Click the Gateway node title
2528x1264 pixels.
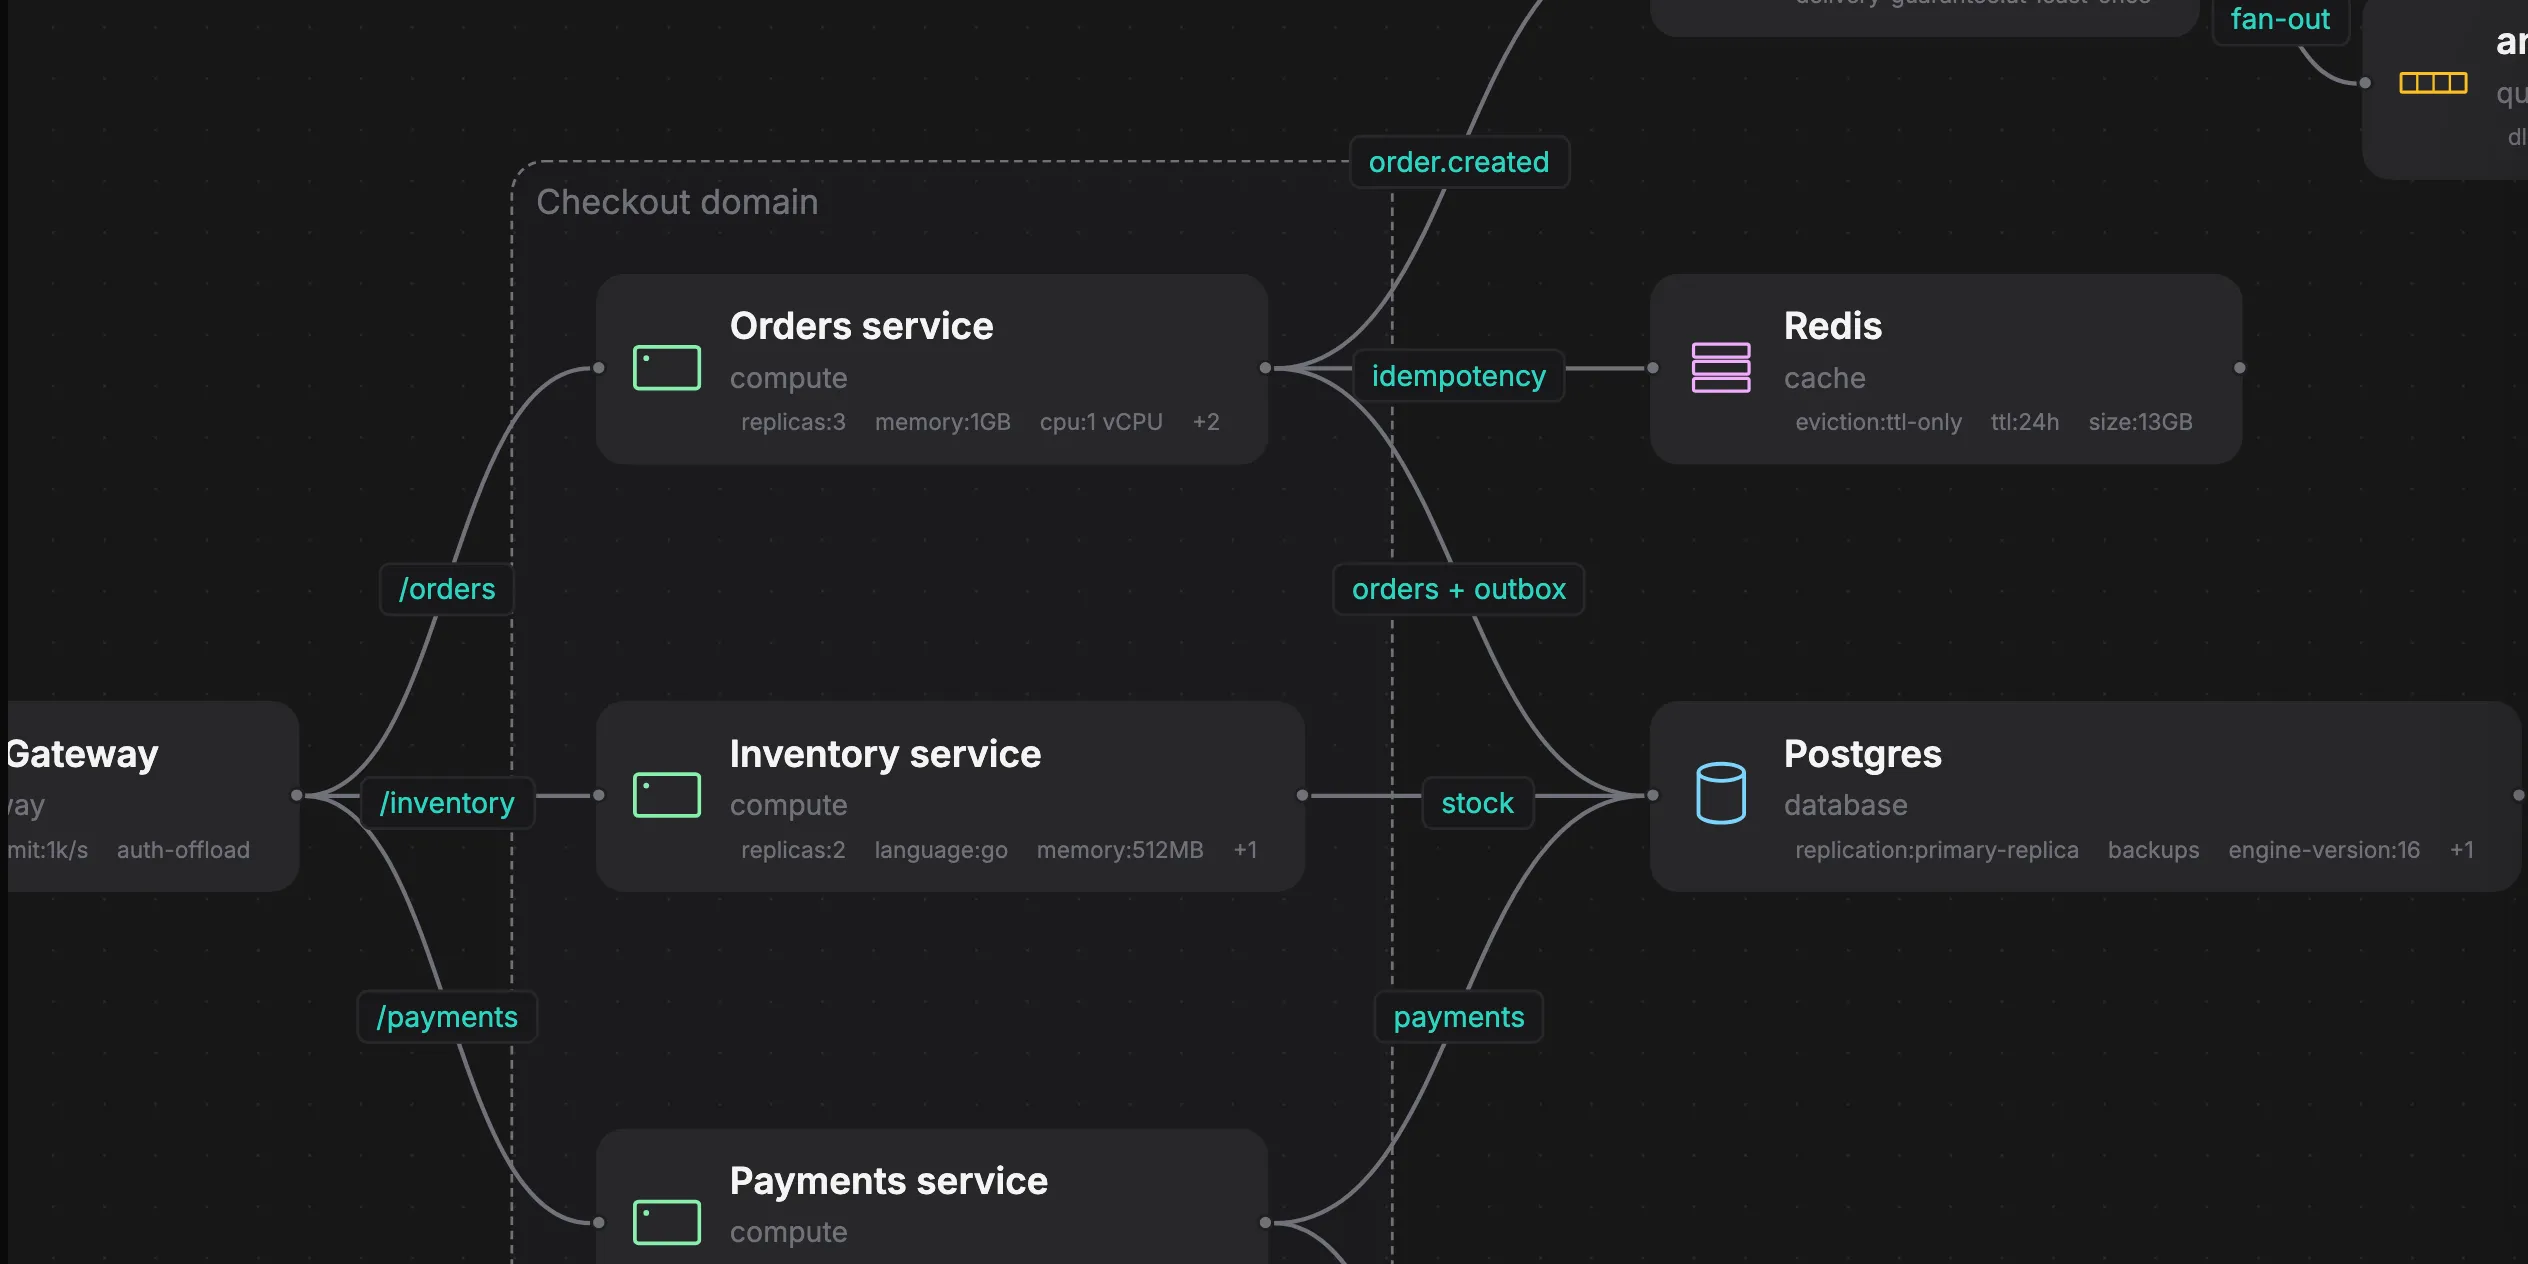coord(82,754)
